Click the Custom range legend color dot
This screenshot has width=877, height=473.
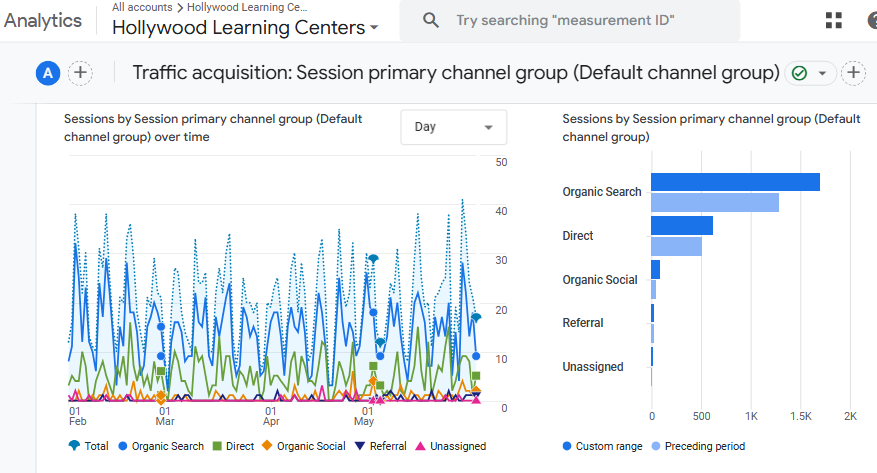click(567, 446)
